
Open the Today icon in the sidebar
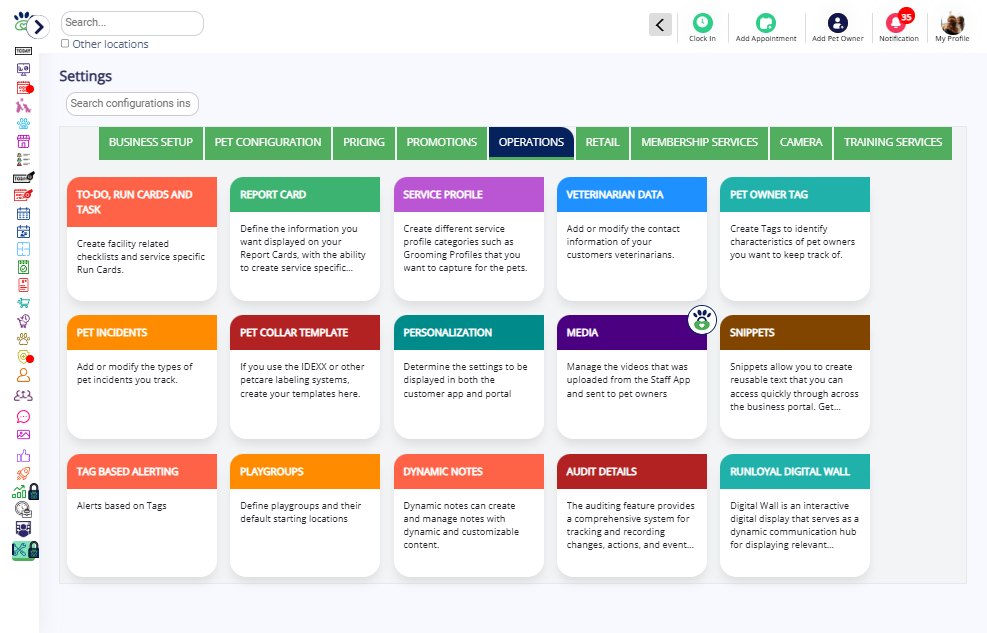(x=23, y=51)
